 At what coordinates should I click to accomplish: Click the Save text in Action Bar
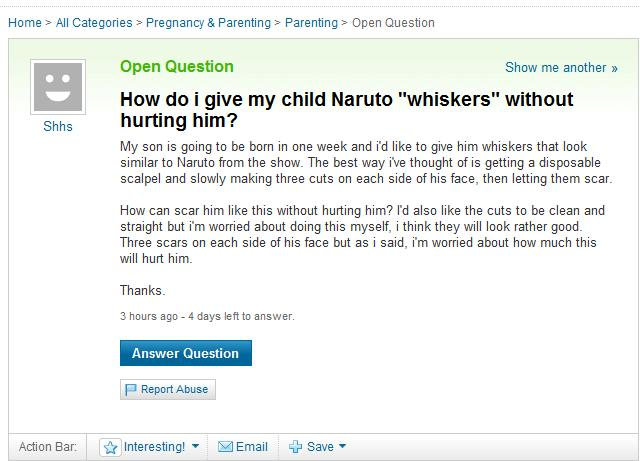tap(320, 447)
